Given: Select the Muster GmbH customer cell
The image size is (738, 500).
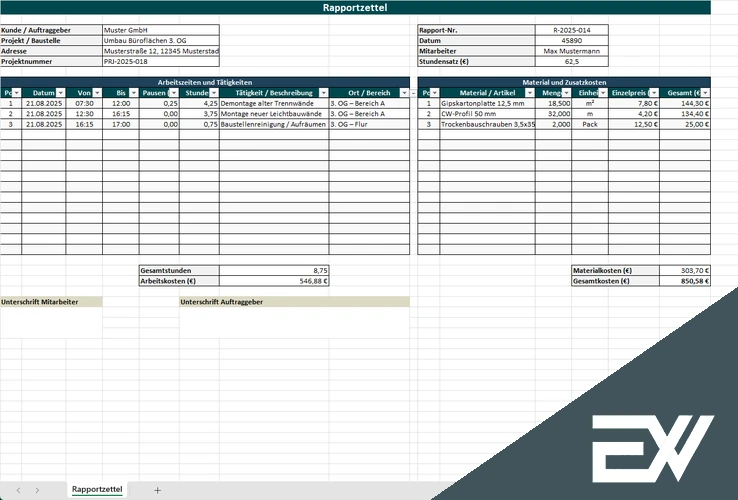Looking at the screenshot, I should click(161, 30).
